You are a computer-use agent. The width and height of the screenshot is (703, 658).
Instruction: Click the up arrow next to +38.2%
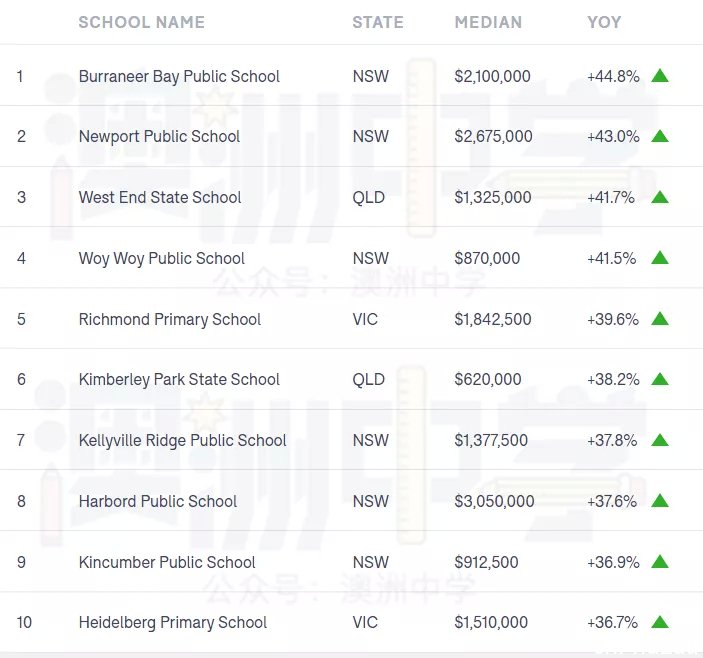coord(660,380)
